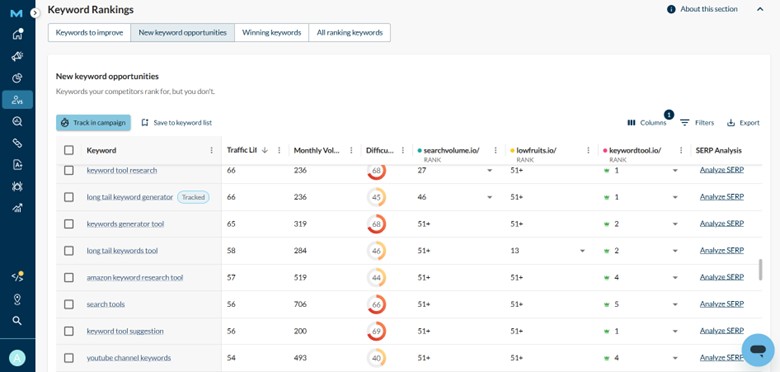Open the page optimization icon in the sidebar
The width and height of the screenshot is (780, 372).
17,165
